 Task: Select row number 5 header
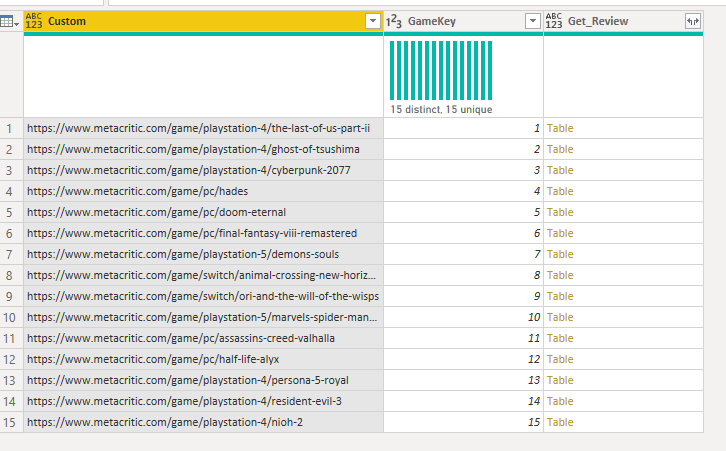pyautogui.click(x=11, y=212)
